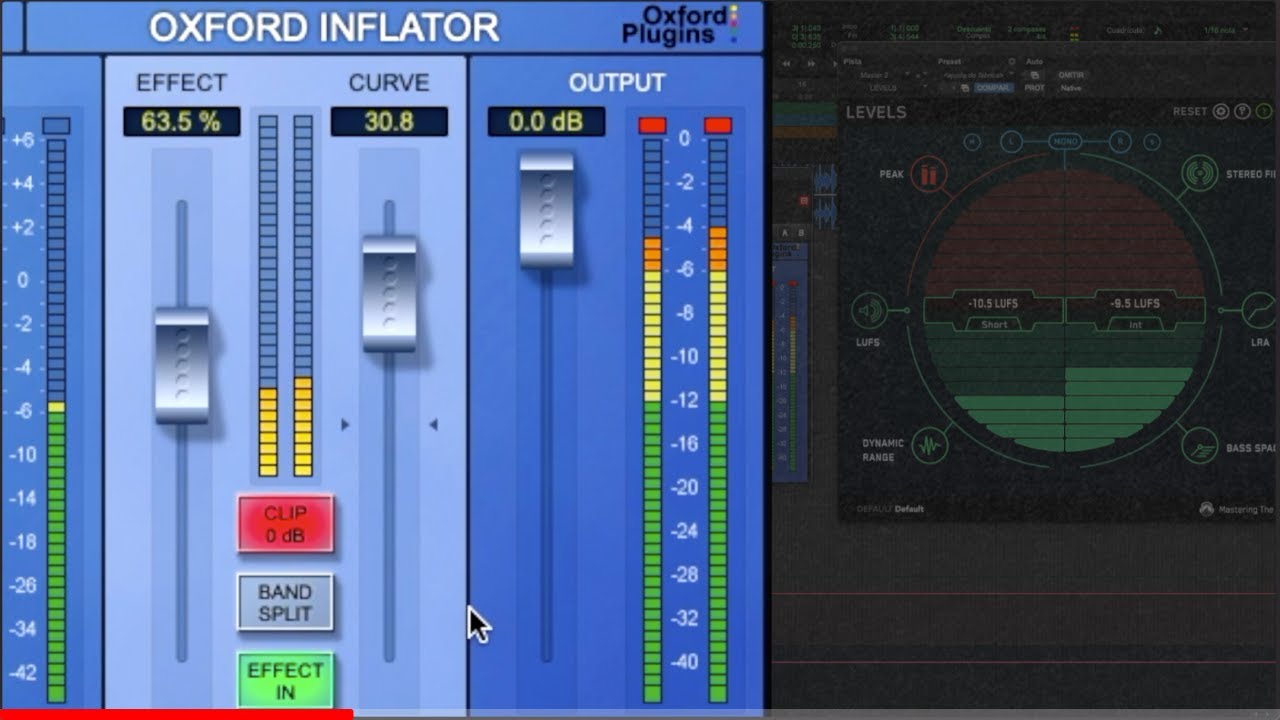This screenshot has width=1280, height=720.
Task: Click the left arrow beside CURVE slider
Action: (345, 425)
